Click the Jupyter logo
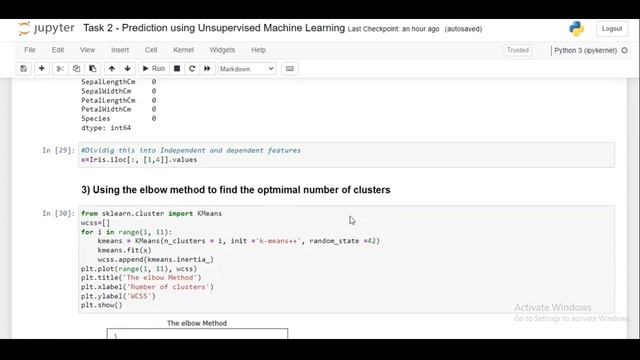This screenshot has height=360, width=640. [x=46, y=29]
